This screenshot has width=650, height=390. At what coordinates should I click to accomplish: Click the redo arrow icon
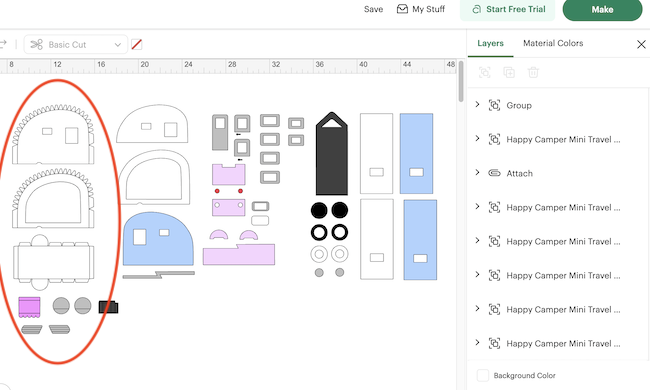coord(3,44)
